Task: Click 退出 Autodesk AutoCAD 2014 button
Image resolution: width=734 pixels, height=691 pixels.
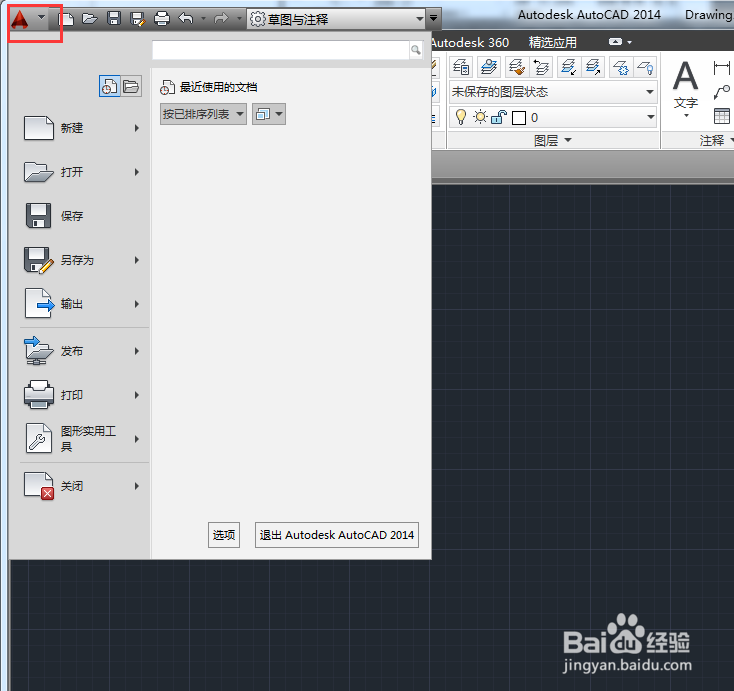Action: coord(337,535)
